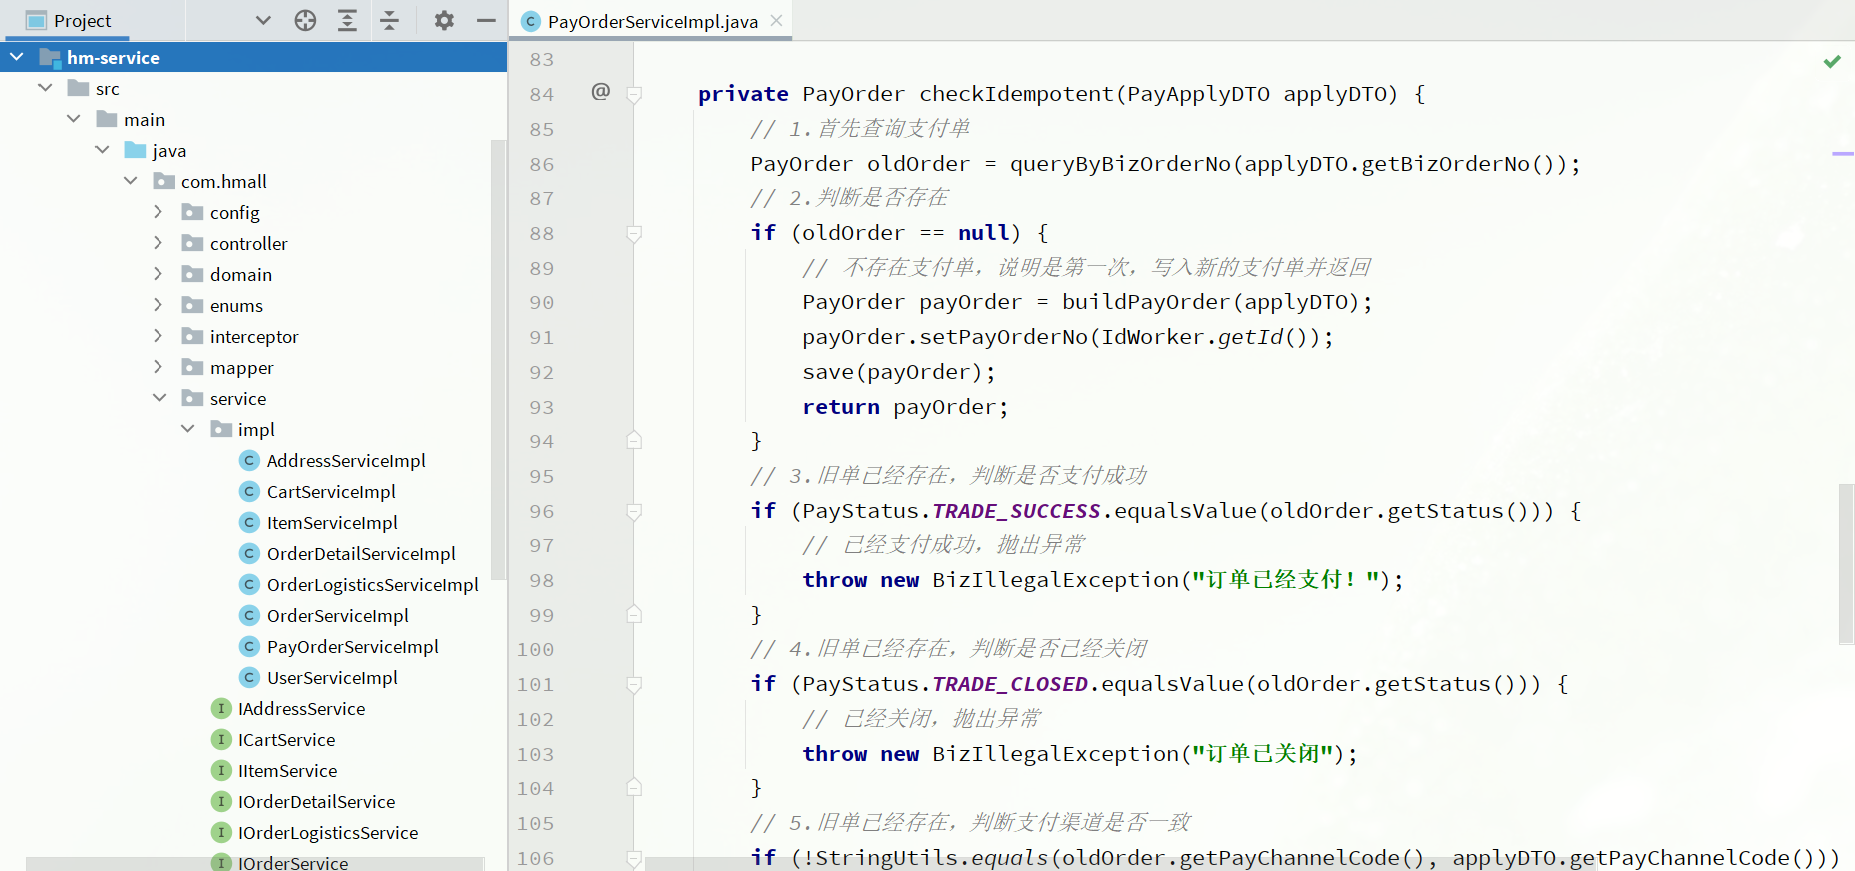Fold the TRADE_SUCCESS if block at line 96

(x=634, y=511)
